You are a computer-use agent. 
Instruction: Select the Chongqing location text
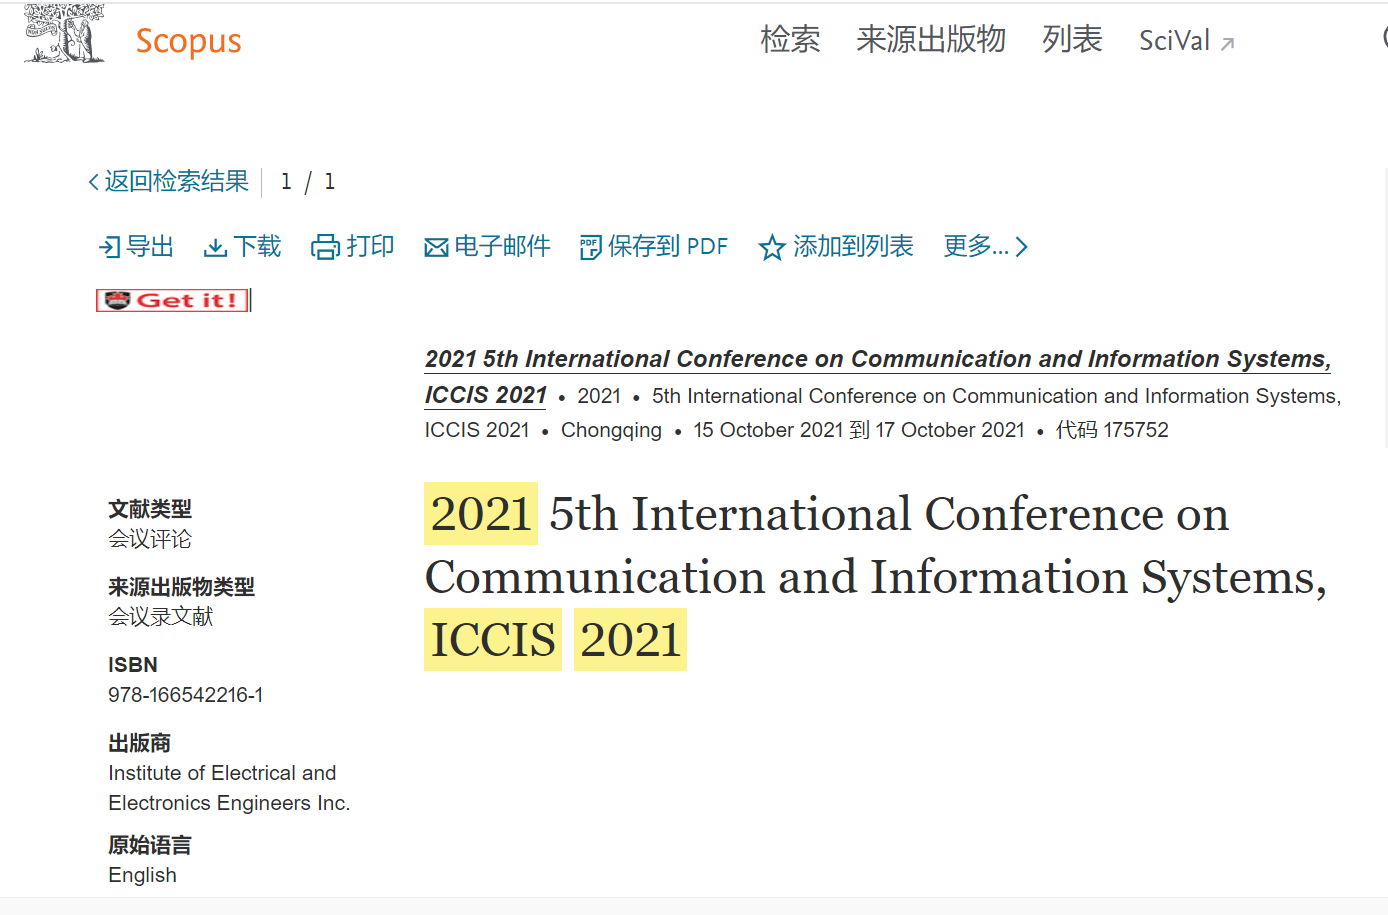611,430
